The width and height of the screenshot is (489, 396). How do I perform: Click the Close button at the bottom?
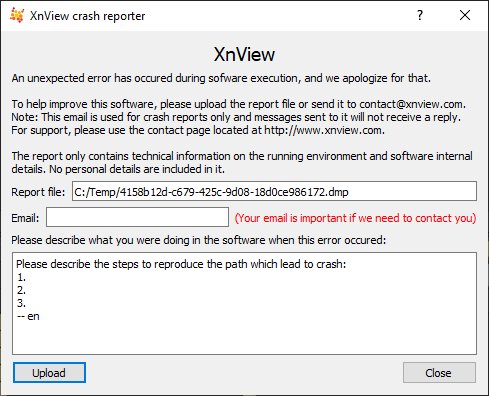point(439,373)
